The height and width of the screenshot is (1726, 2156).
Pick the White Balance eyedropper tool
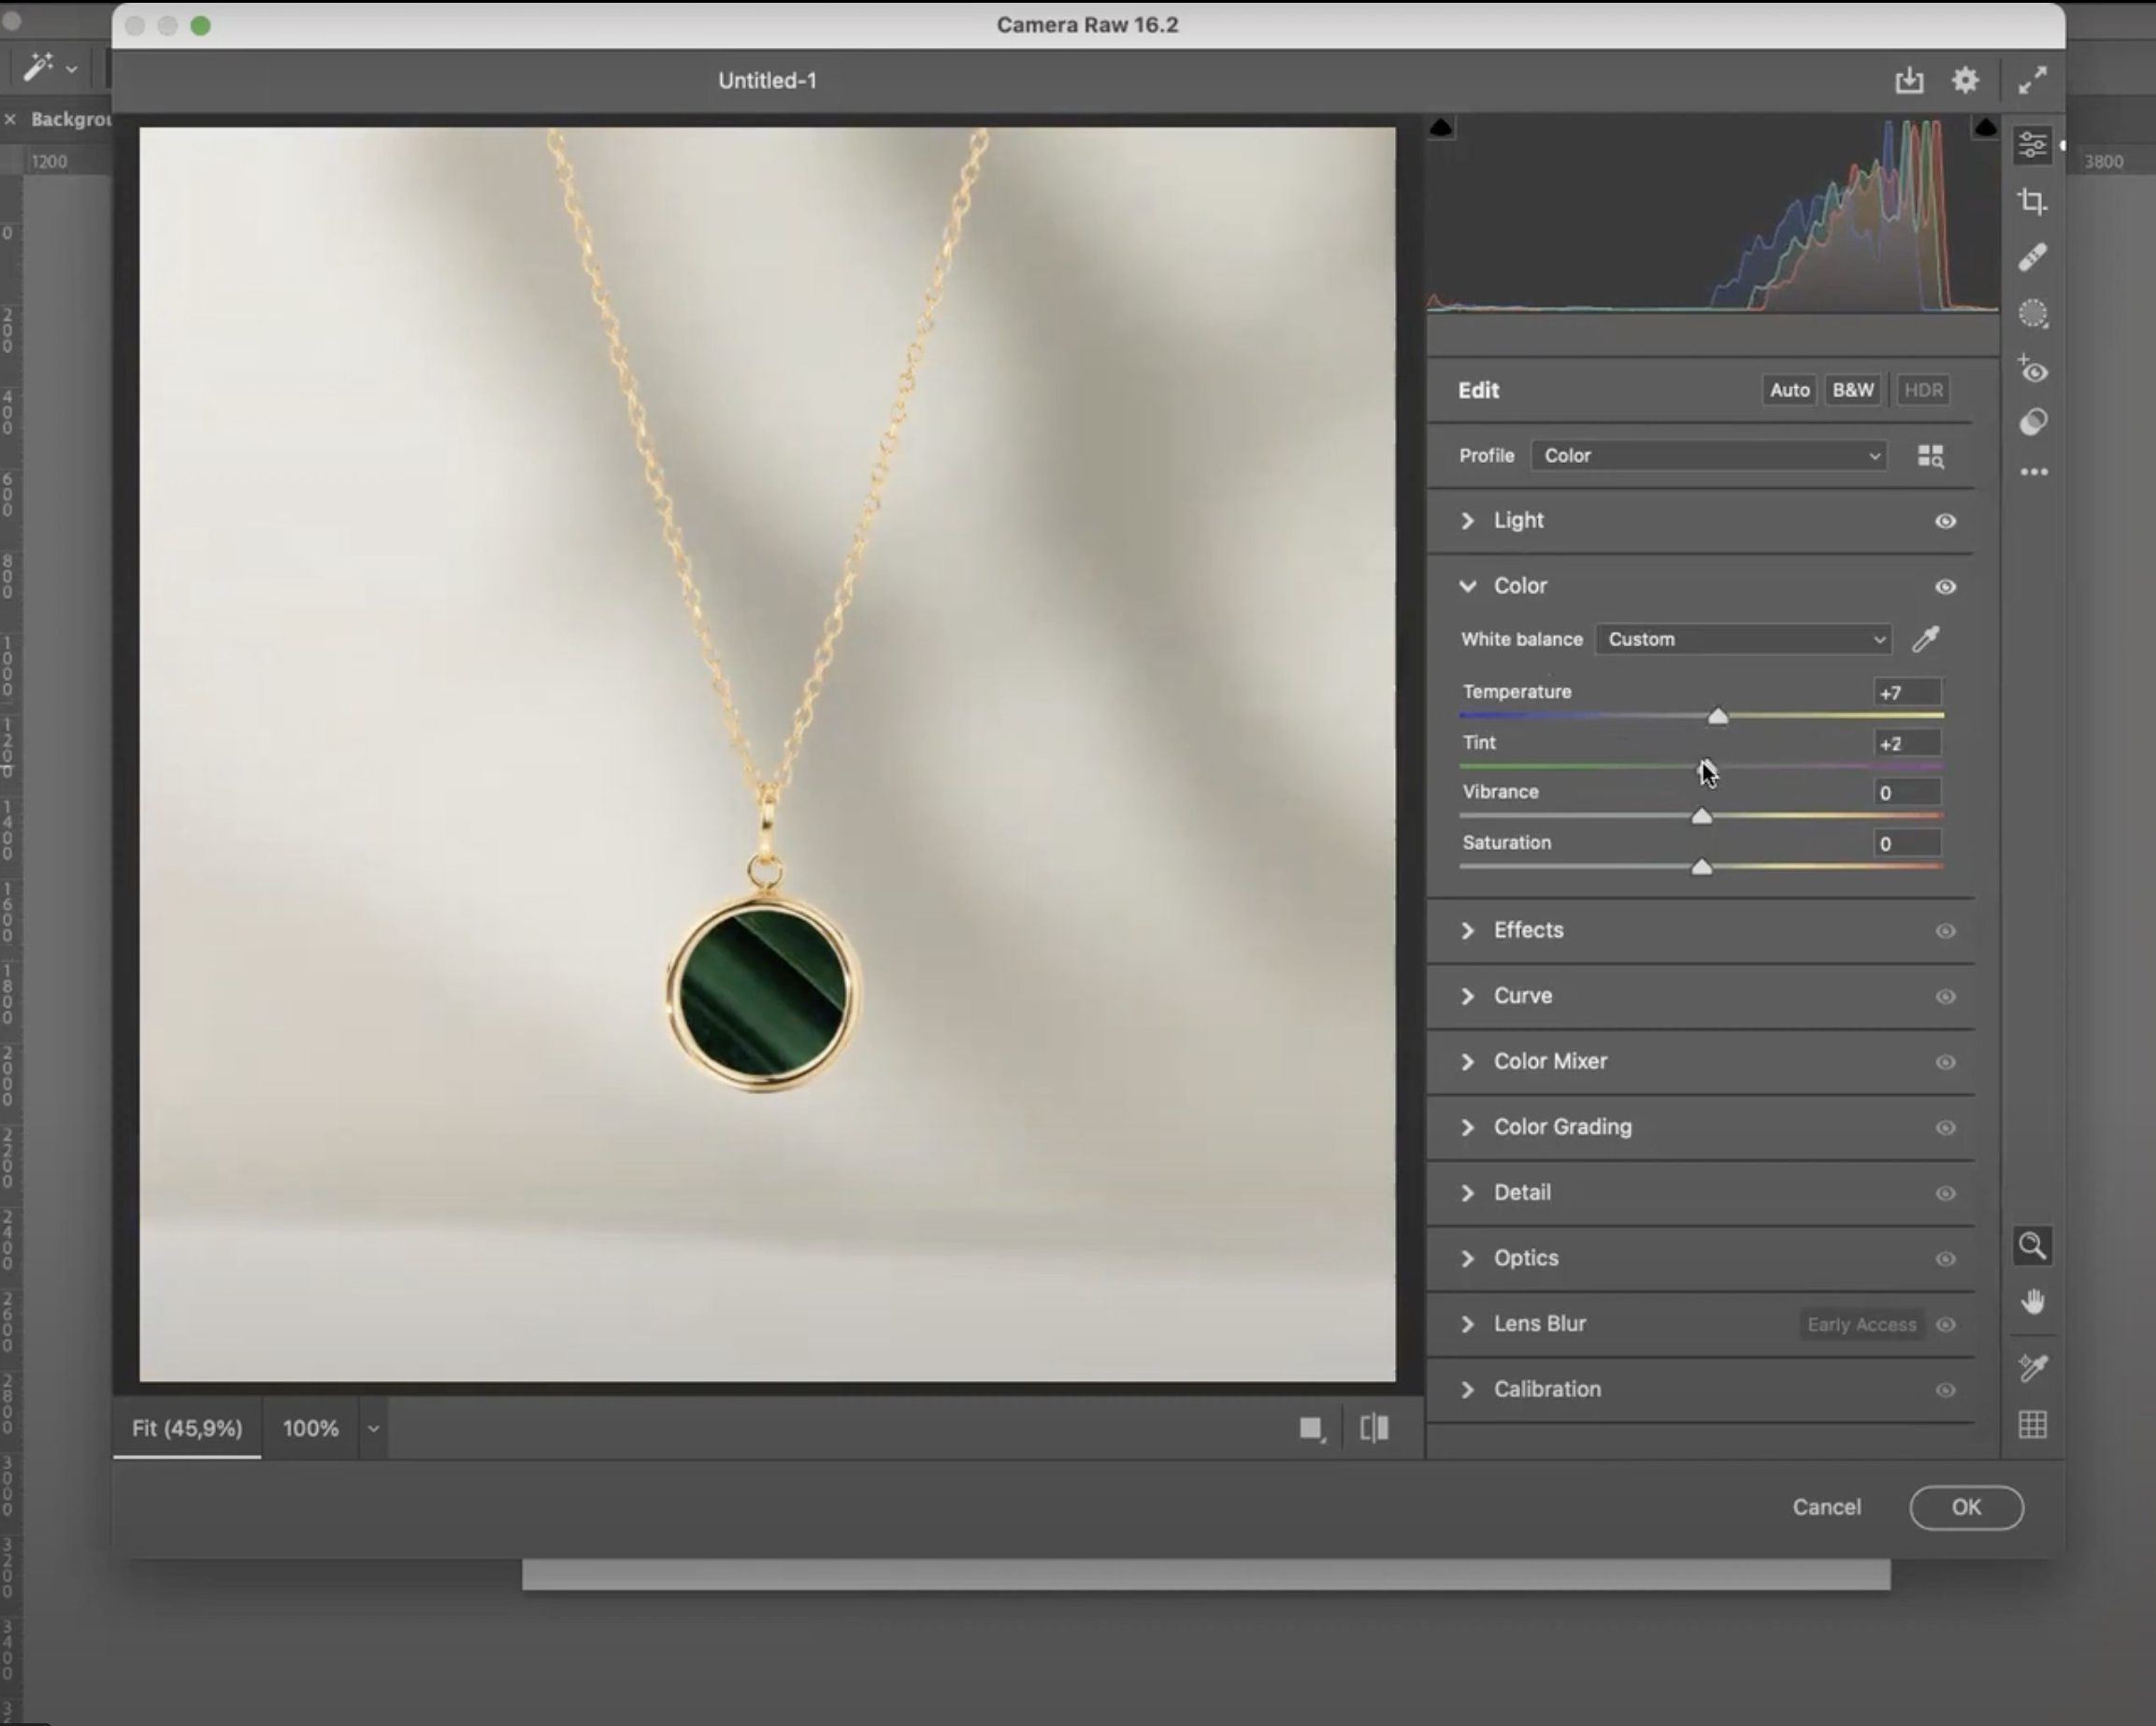pos(1926,639)
